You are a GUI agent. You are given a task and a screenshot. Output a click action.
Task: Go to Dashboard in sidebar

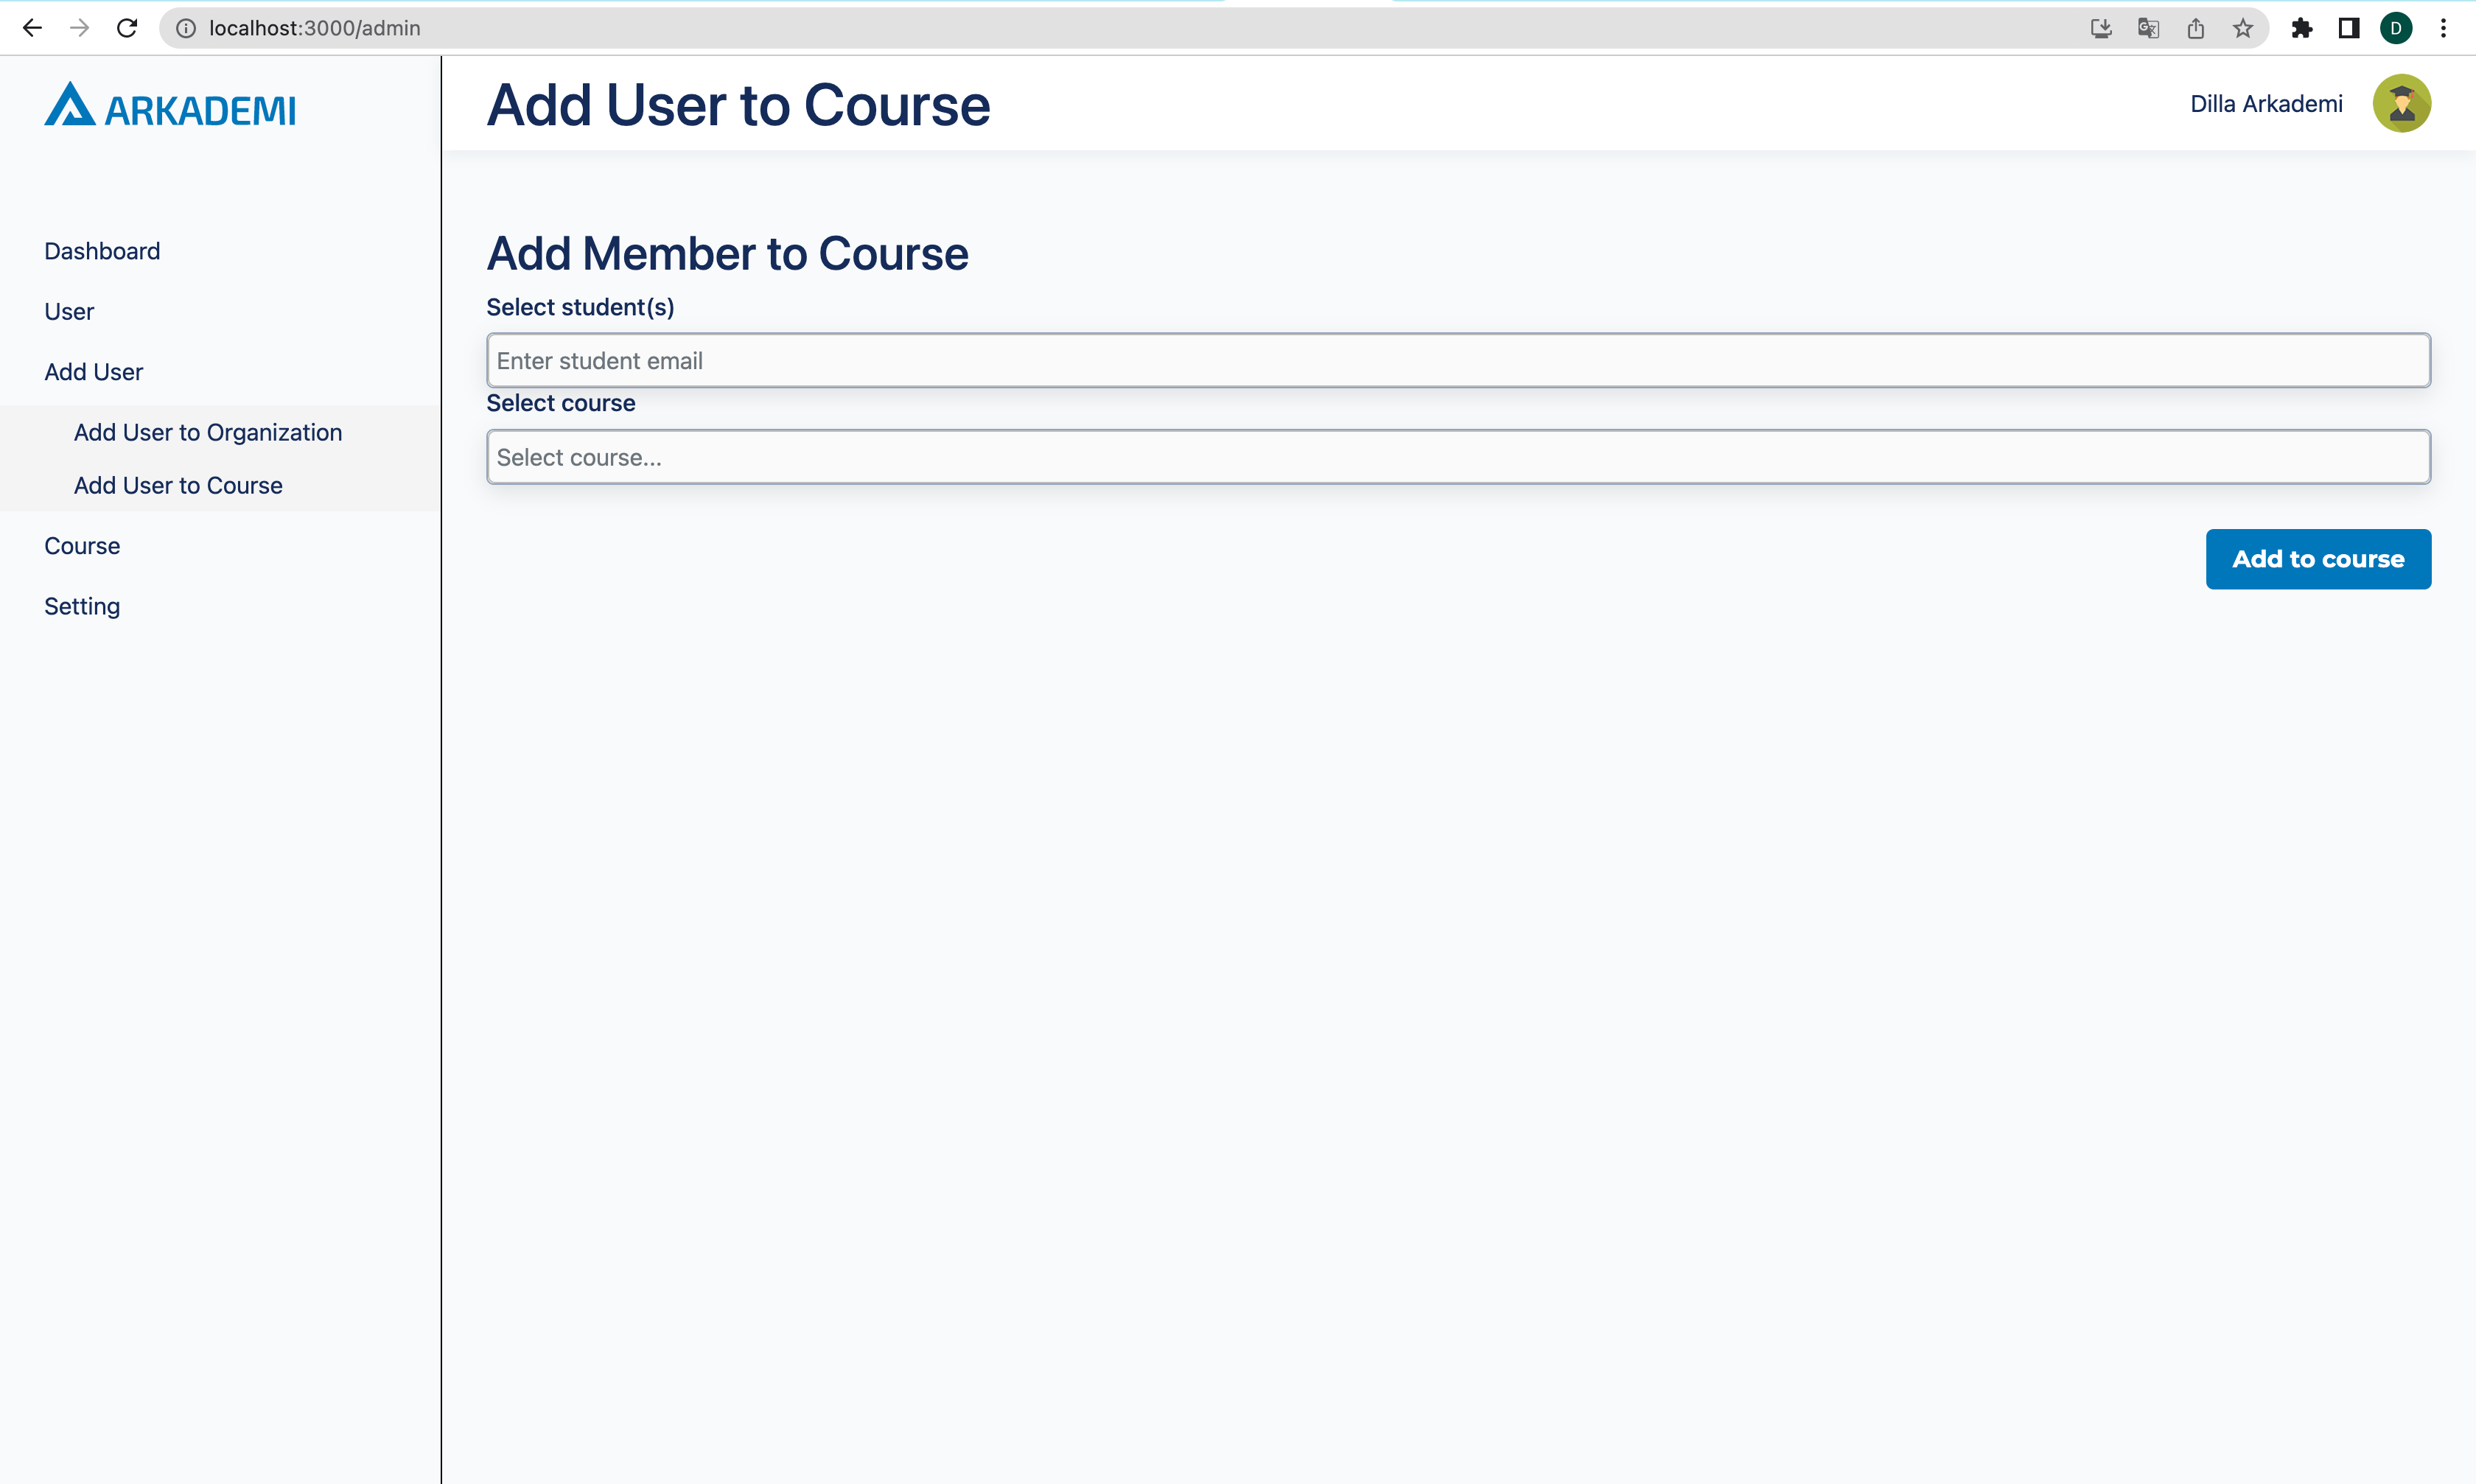pos(102,251)
